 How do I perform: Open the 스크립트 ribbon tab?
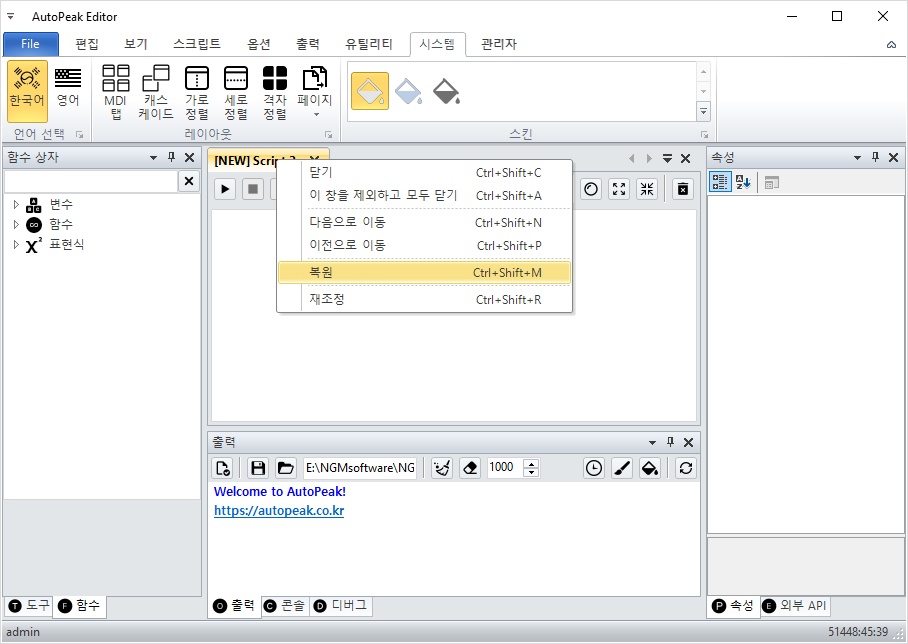pyautogui.click(x=197, y=44)
